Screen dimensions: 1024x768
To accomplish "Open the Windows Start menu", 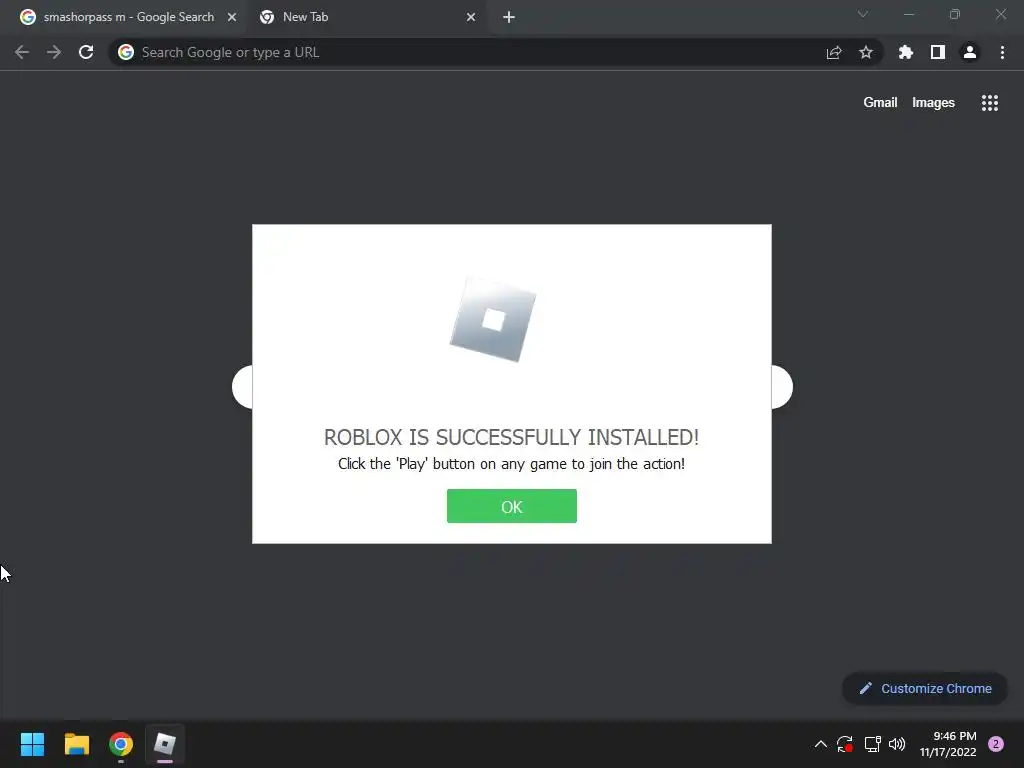I will click(x=32, y=744).
